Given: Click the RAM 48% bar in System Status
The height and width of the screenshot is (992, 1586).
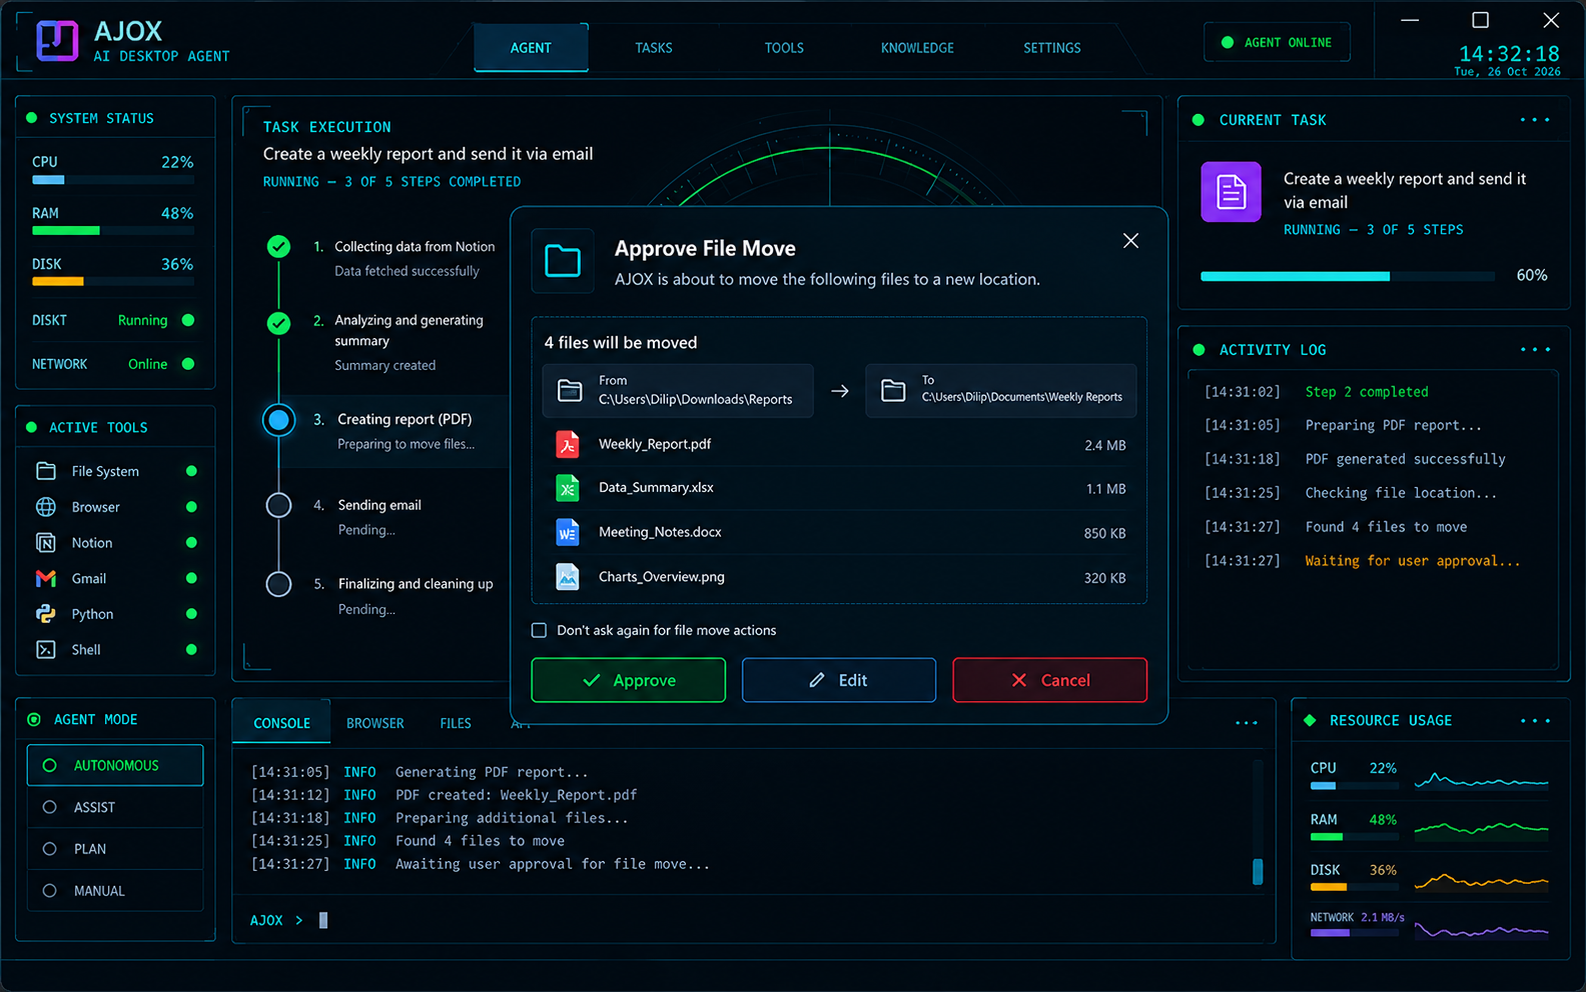Looking at the screenshot, I should pyautogui.click(x=113, y=231).
